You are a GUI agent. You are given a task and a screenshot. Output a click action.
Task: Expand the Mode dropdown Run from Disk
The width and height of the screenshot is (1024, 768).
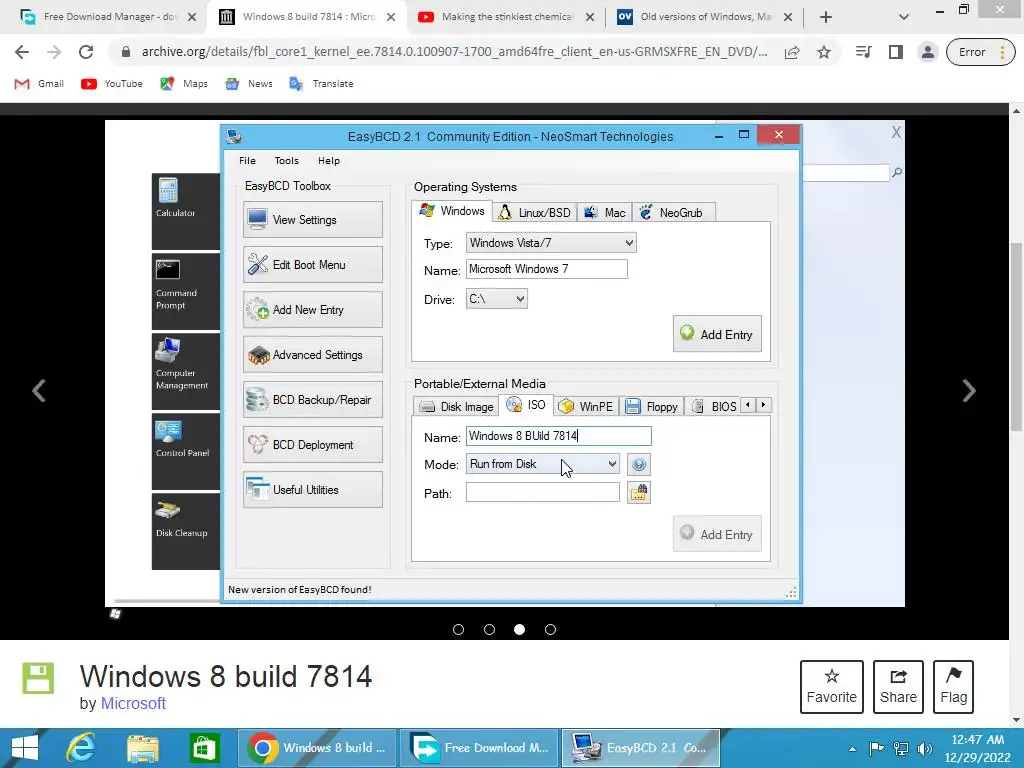pyautogui.click(x=543, y=464)
